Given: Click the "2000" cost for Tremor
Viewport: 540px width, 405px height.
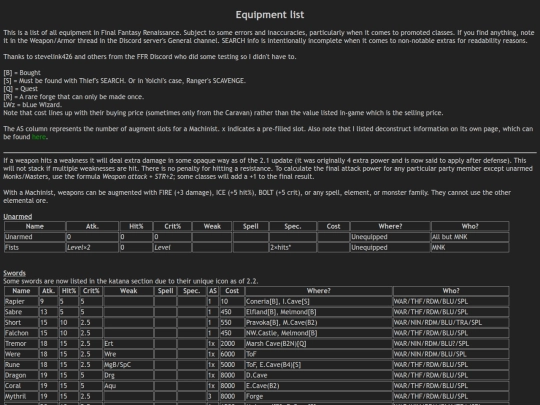Looking at the screenshot, I should click(232, 344).
